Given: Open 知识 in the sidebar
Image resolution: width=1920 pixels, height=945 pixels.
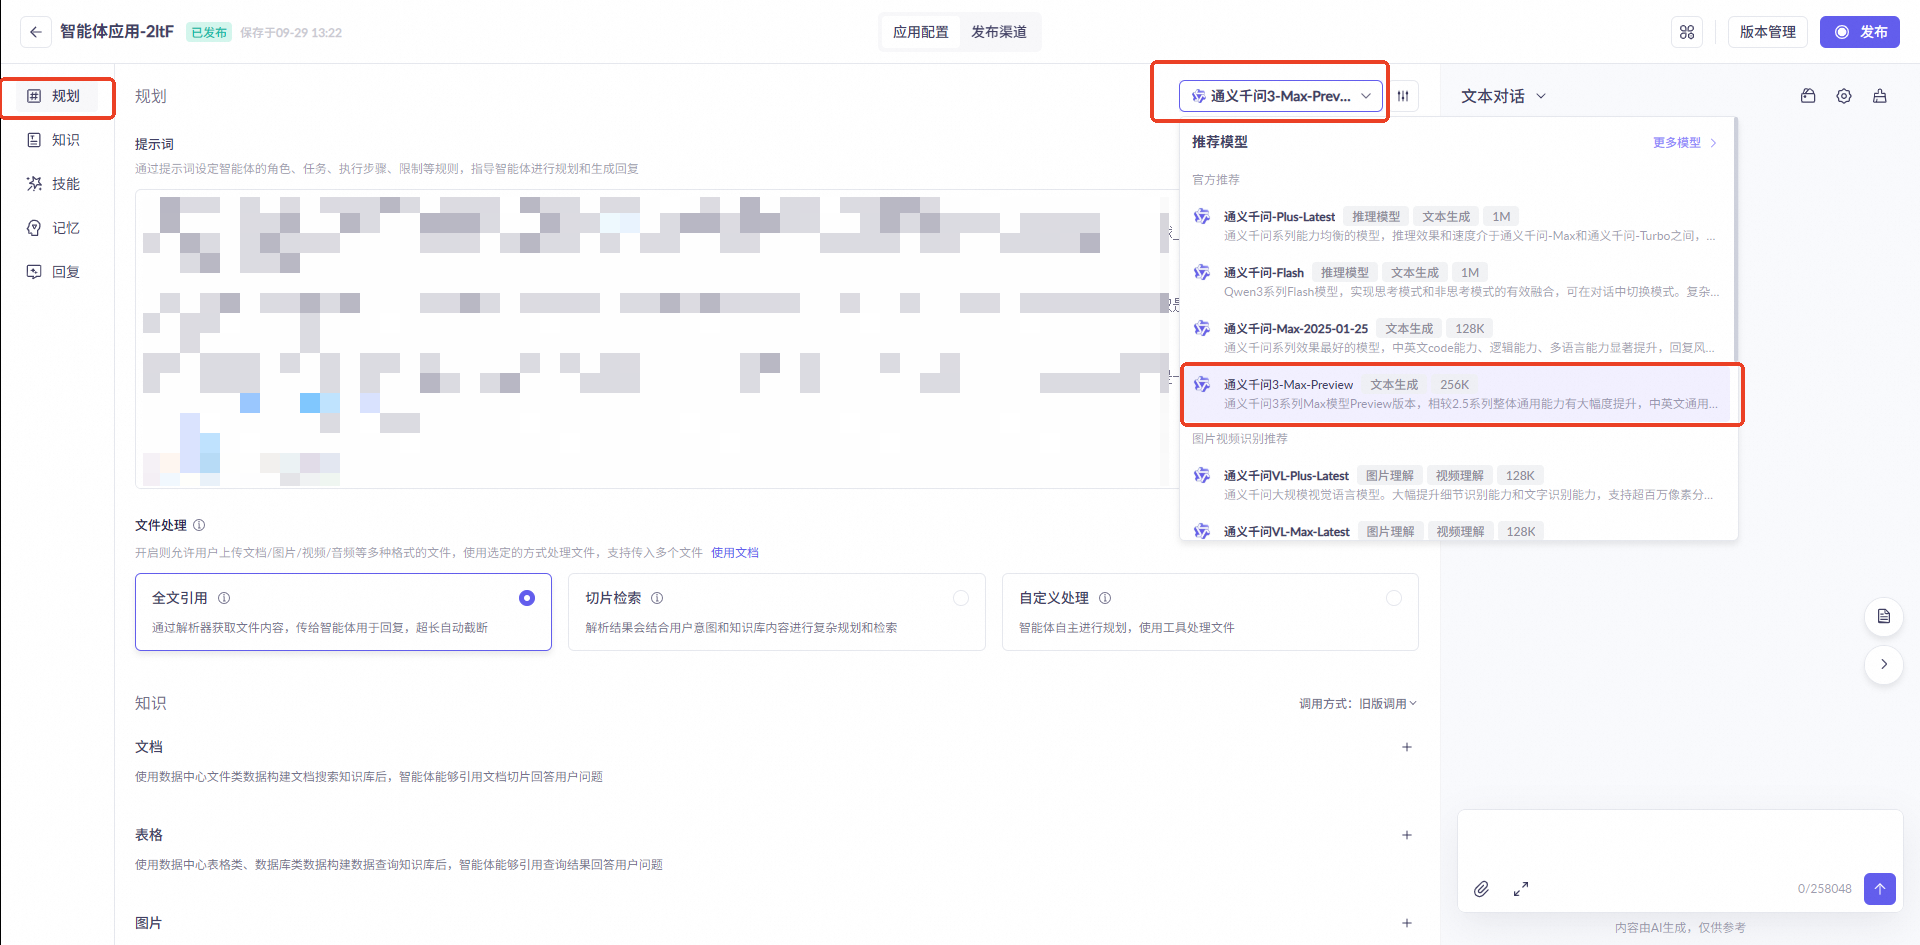Looking at the screenshot, I should click(58, 140).
